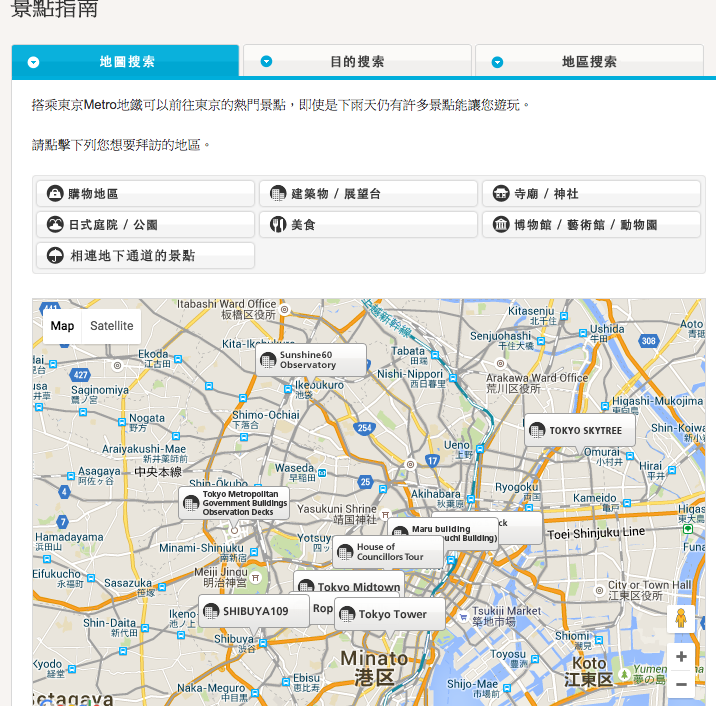Open the 地區搜索 tab
The width and height of the screenshot is (716, 706).
coord(589,61)
